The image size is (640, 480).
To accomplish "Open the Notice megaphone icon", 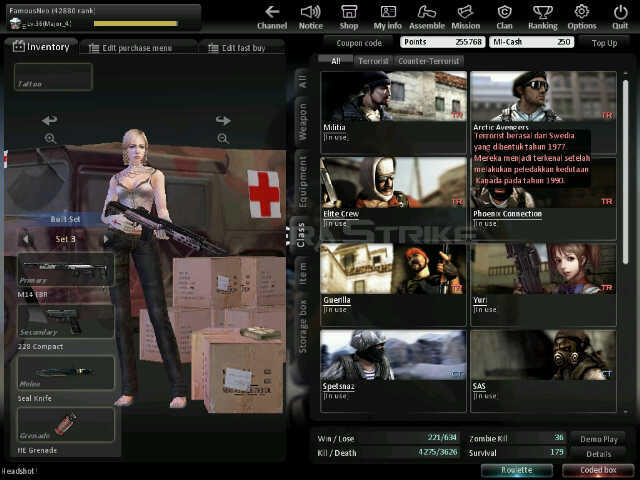I will (x=311, y=18).
